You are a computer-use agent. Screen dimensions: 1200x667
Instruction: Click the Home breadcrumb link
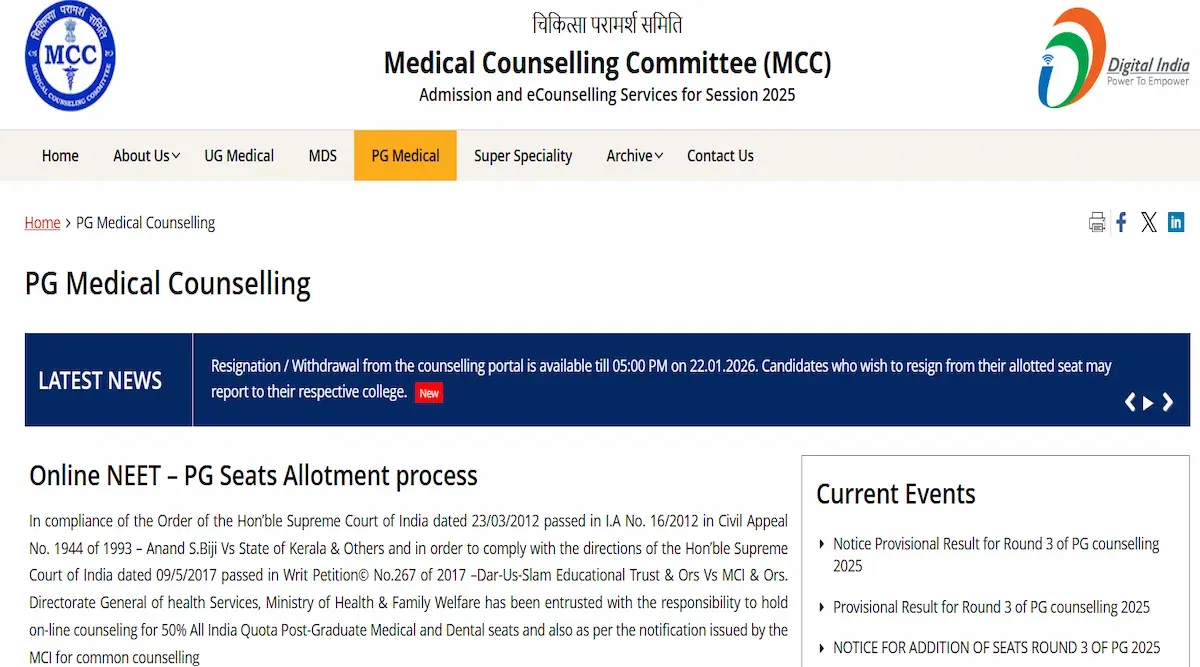(x=42, y=223)
